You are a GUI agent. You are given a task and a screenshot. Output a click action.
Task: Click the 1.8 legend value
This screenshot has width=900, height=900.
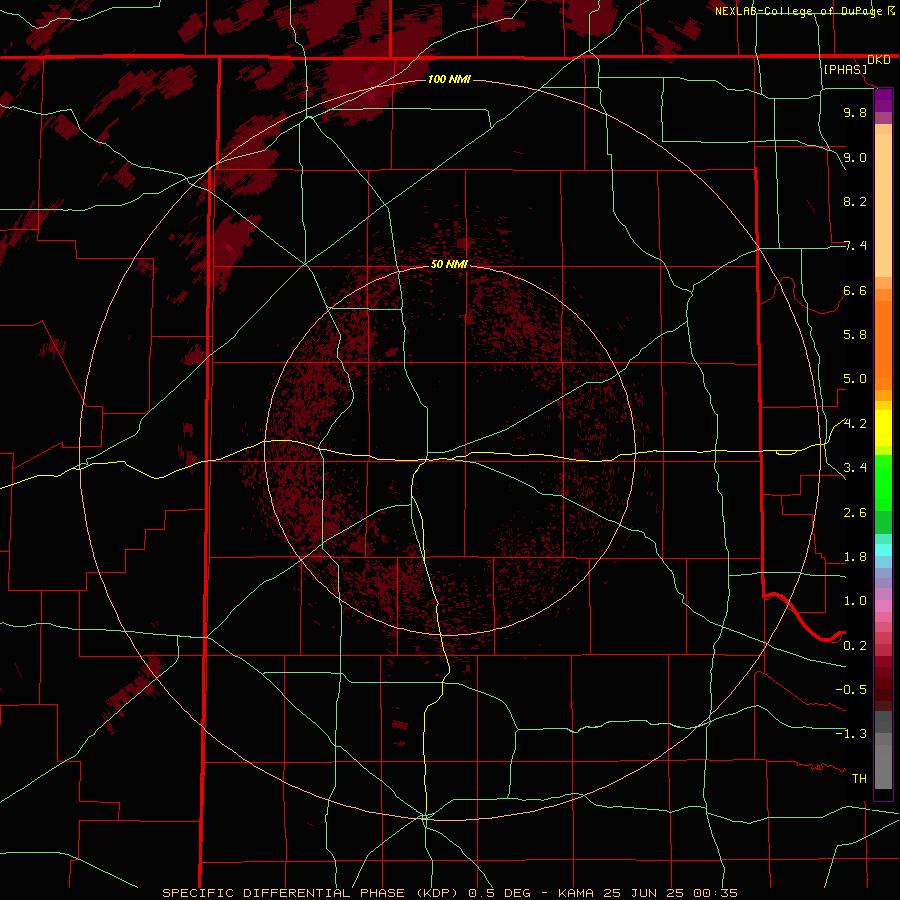coord(855,557)
